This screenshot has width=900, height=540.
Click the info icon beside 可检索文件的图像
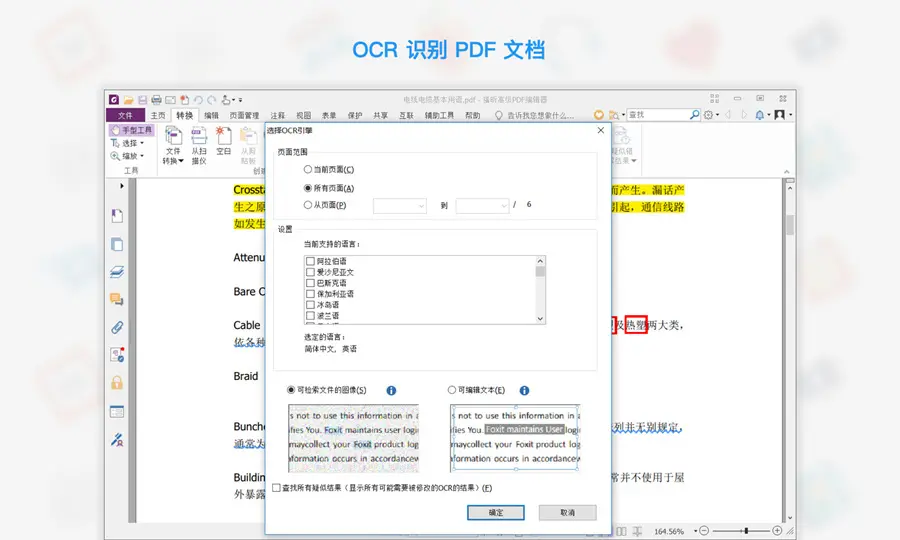391,390
